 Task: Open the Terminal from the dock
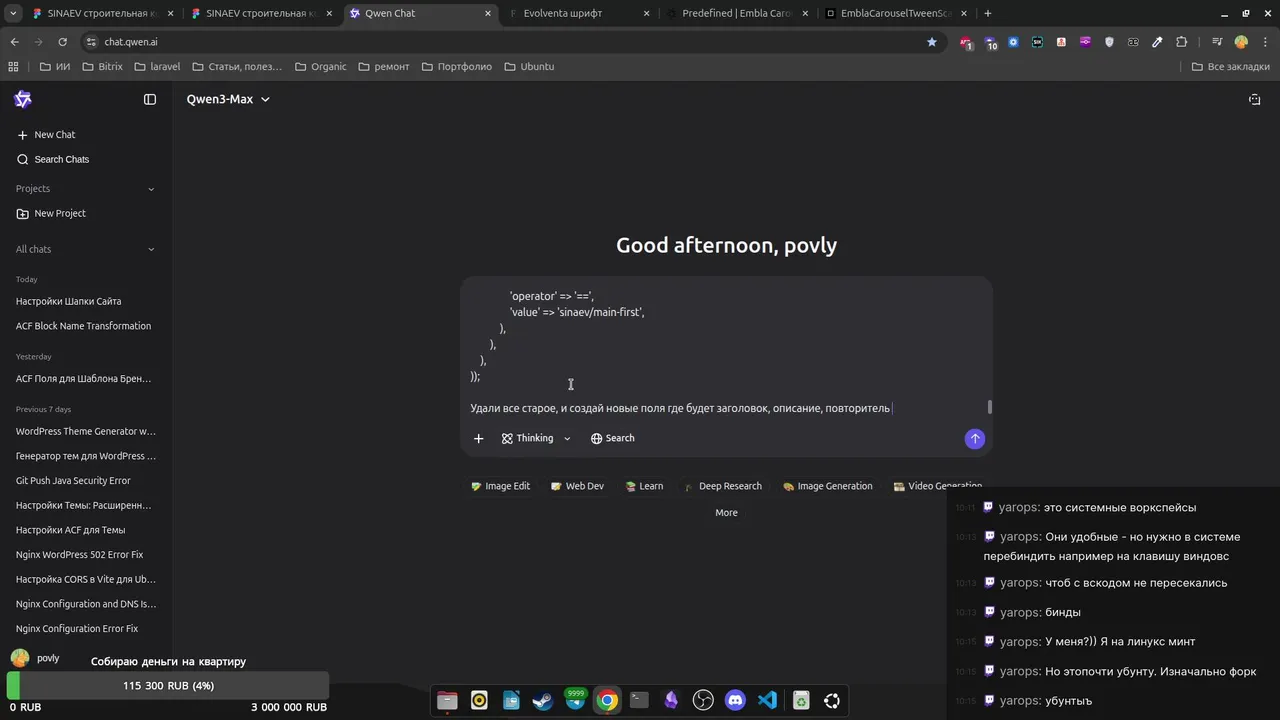pos(639,701)
